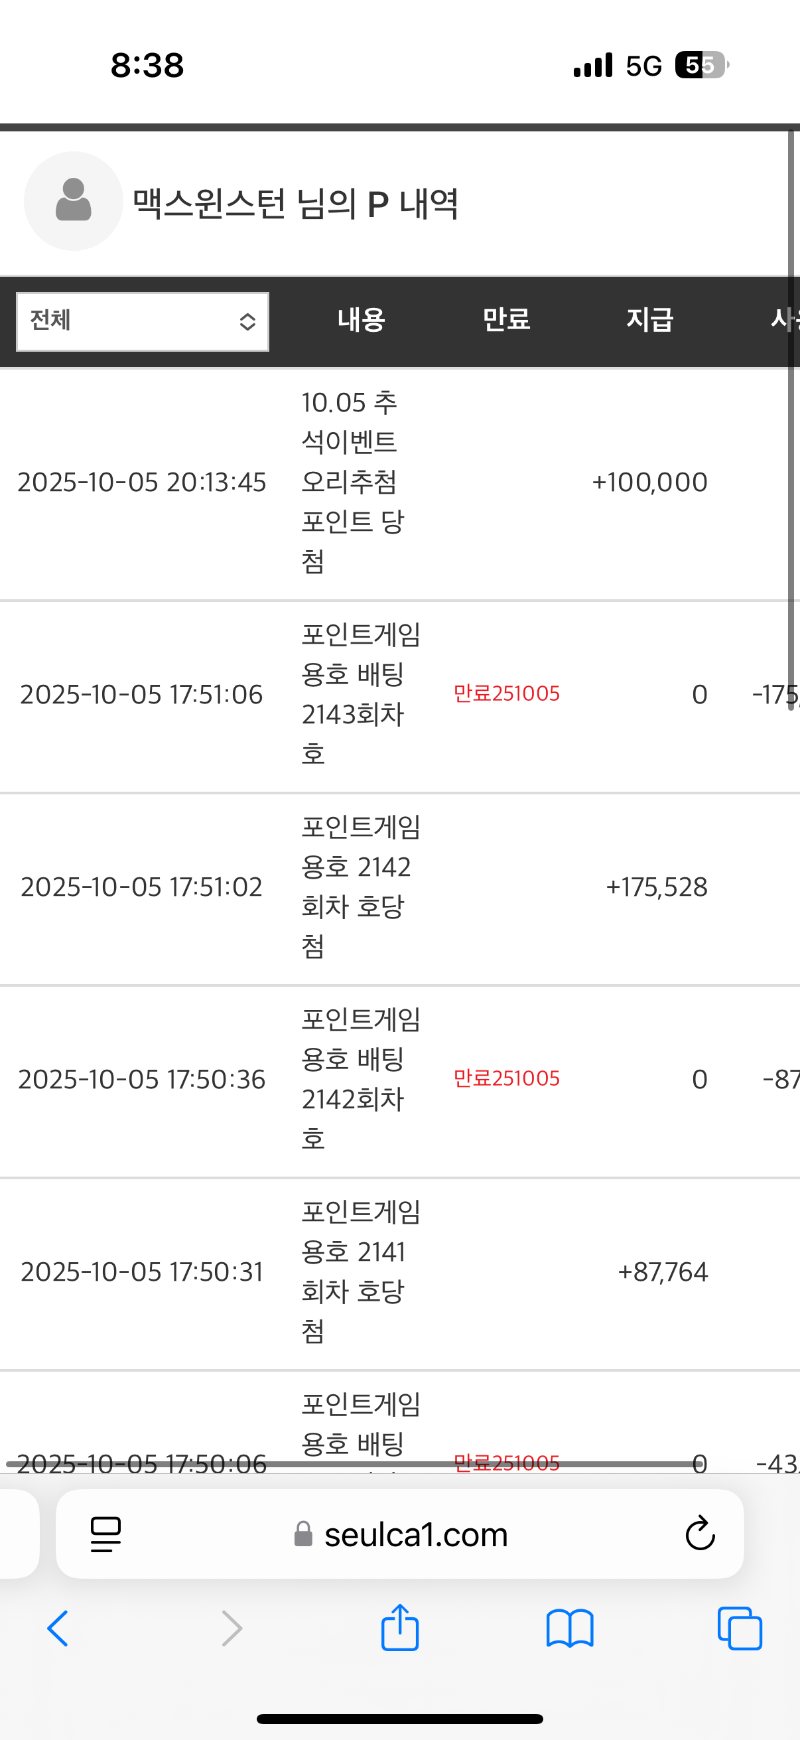The image size is (800, 1740).
Task: Open the 전체 filter dropdown
Action: 143,322
